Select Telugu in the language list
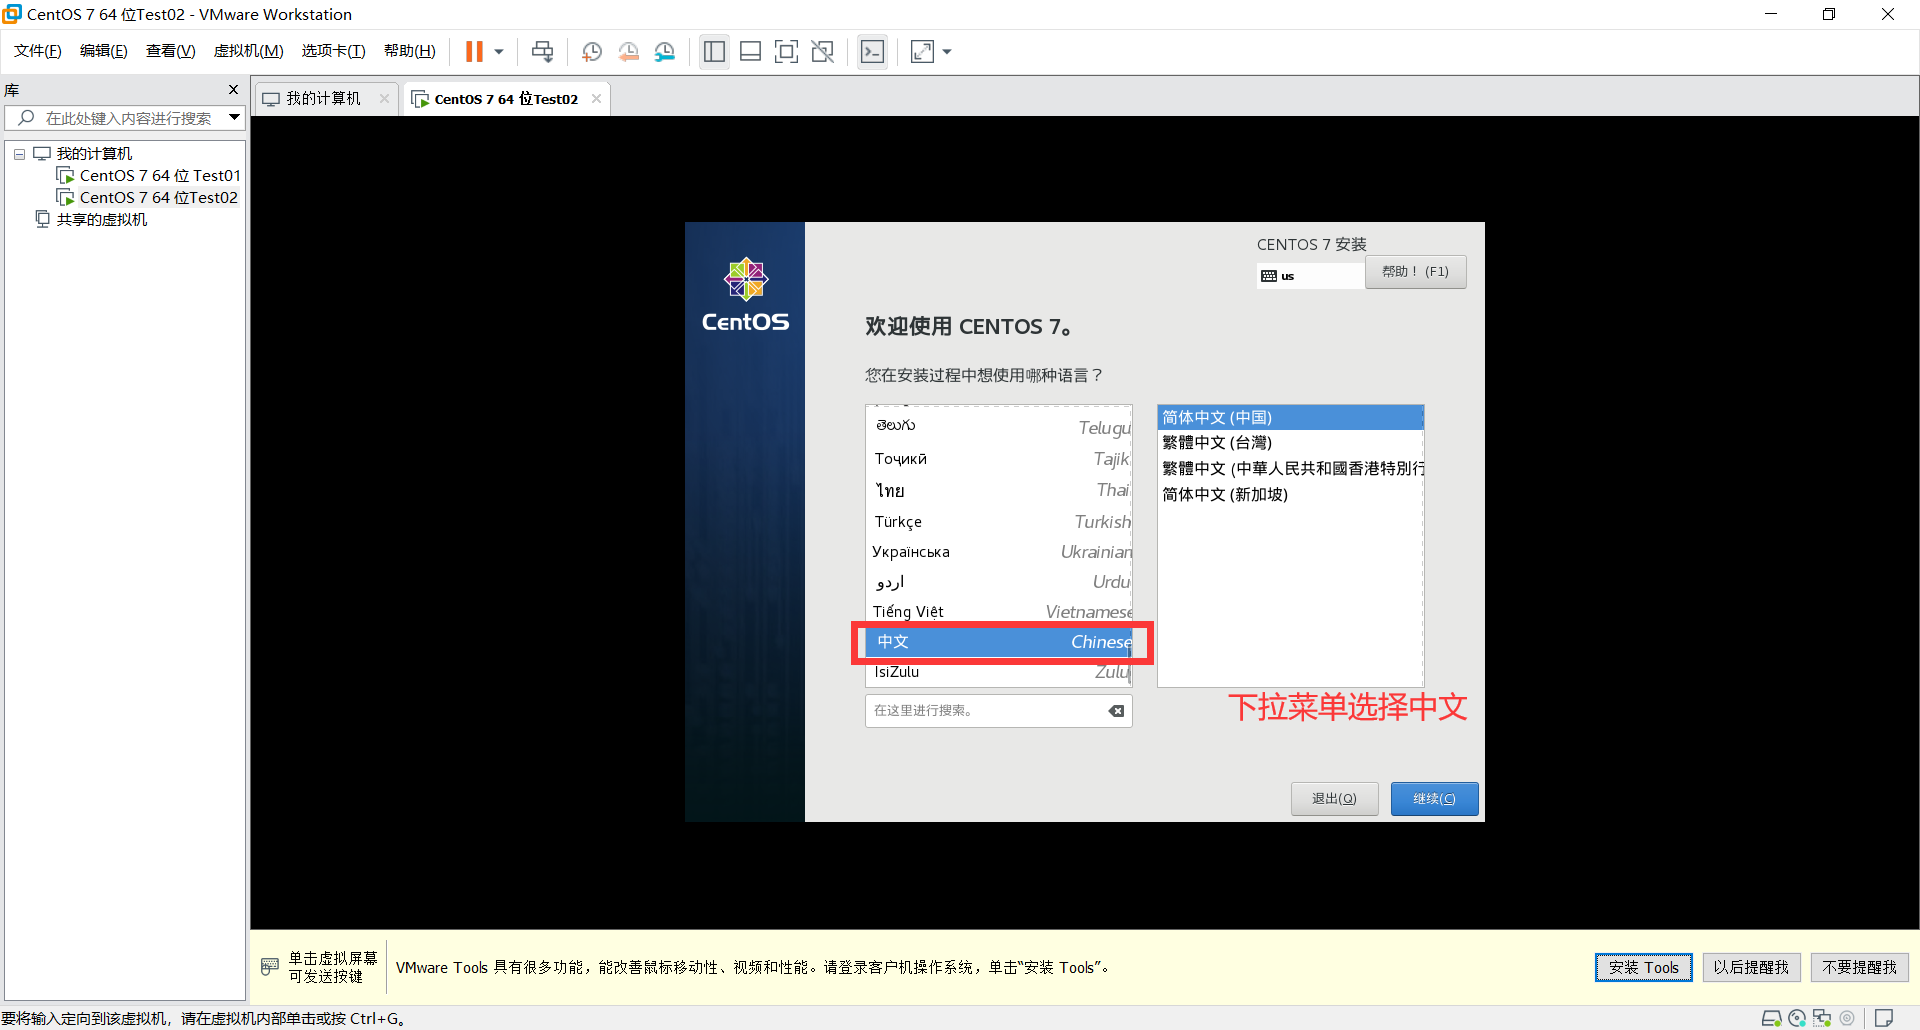Screen dimensions: 1920x1030 (x=999, y=427)
